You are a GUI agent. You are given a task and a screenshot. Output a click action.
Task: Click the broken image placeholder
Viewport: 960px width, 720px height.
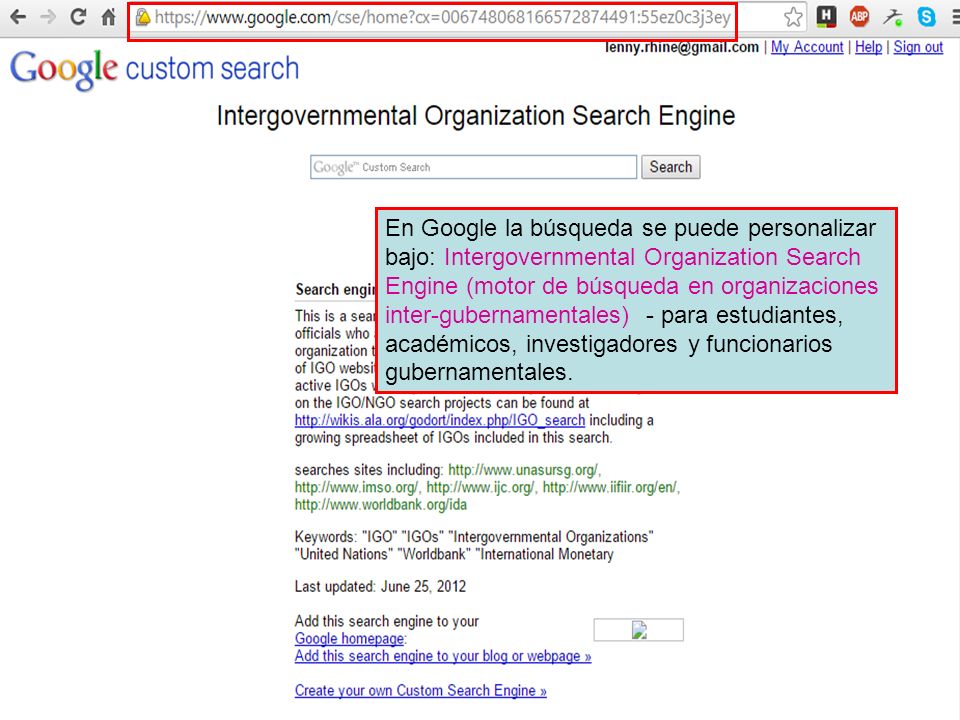[x=639, y=629]
